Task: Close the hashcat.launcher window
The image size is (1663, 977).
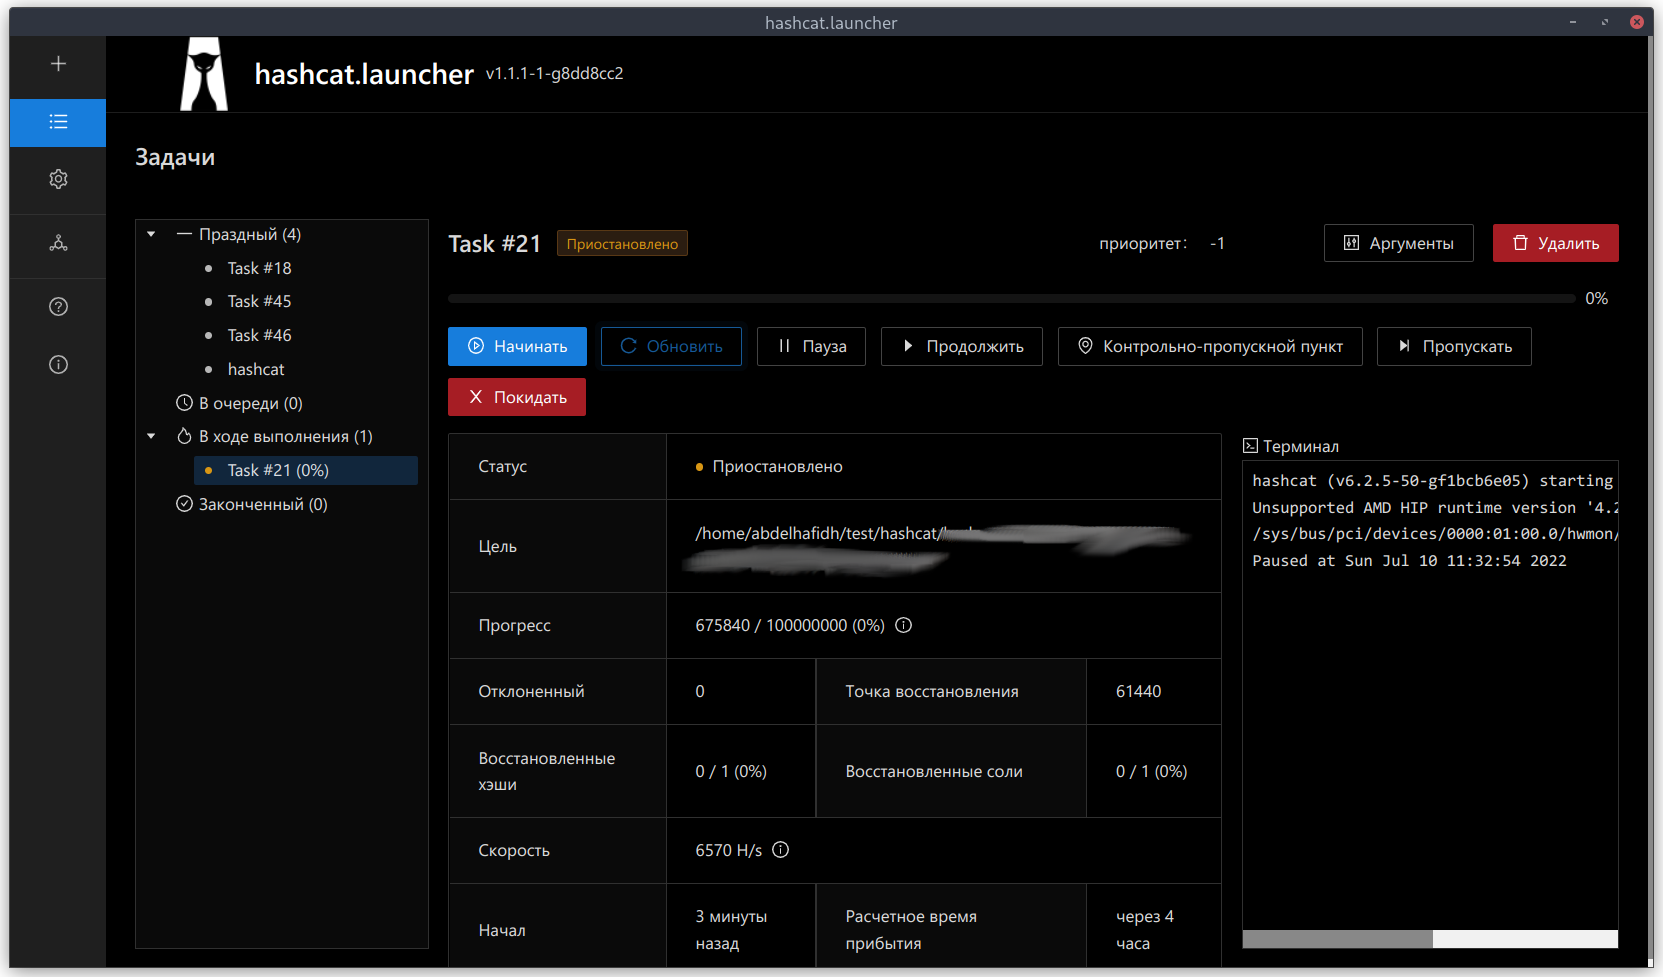Action: (1637, 22)
